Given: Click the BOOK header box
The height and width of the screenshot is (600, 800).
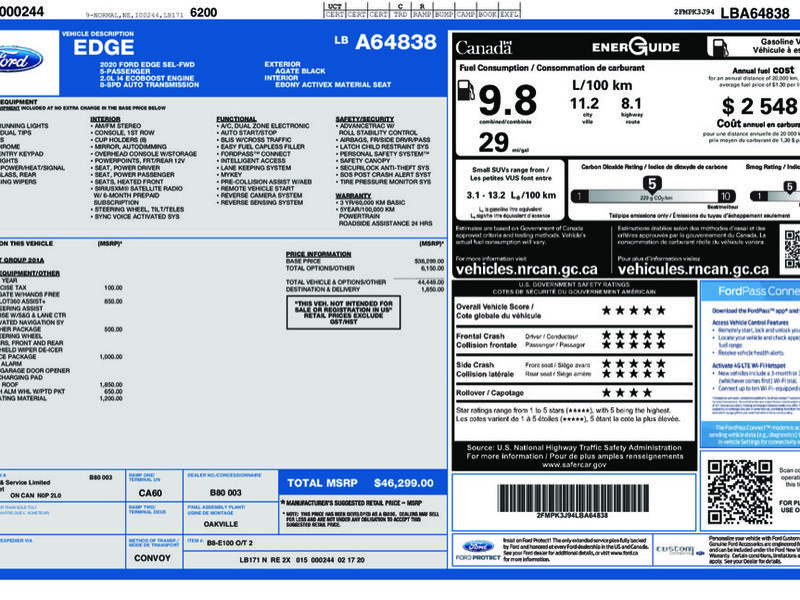Looking at the screenshot, I should (487, 14).
